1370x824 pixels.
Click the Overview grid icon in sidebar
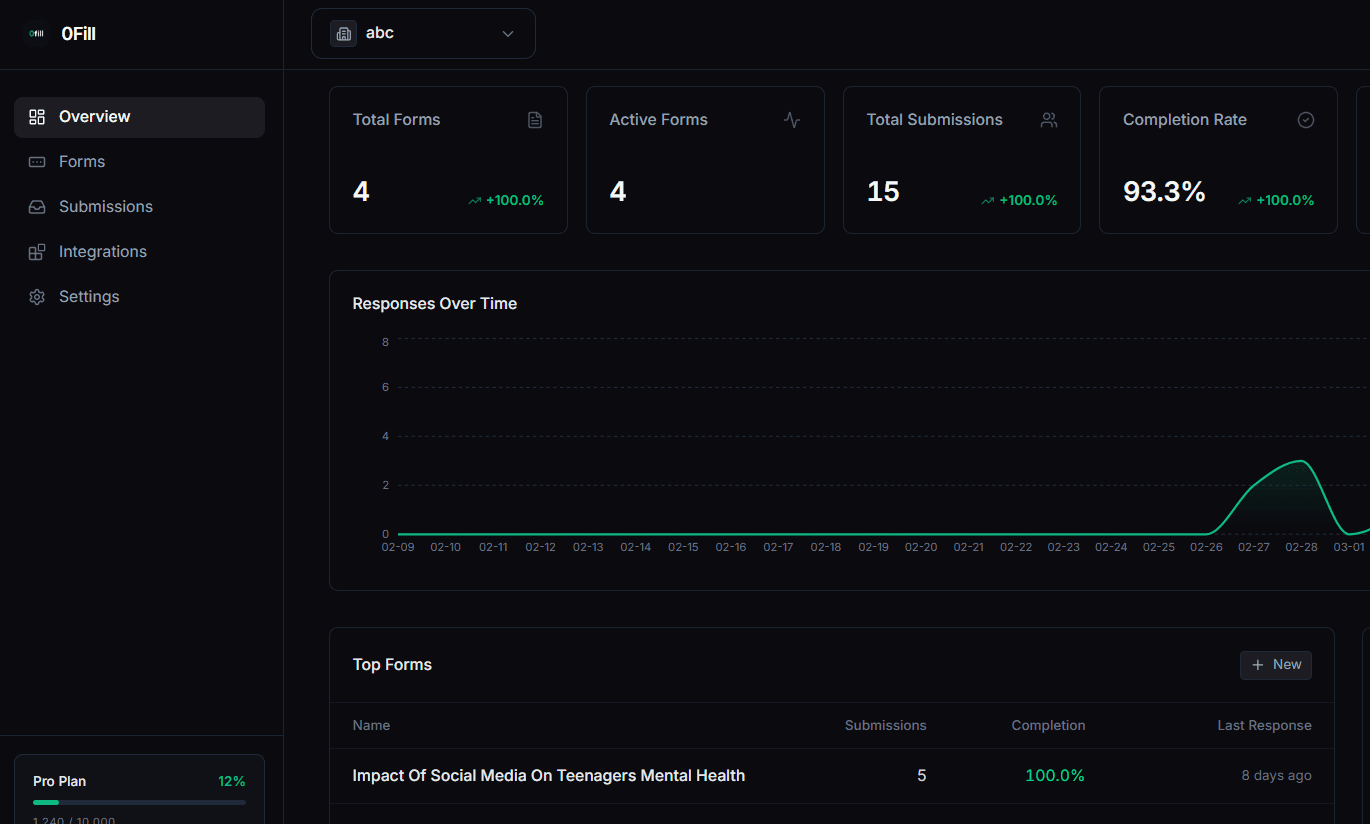(x=37, y=117)
